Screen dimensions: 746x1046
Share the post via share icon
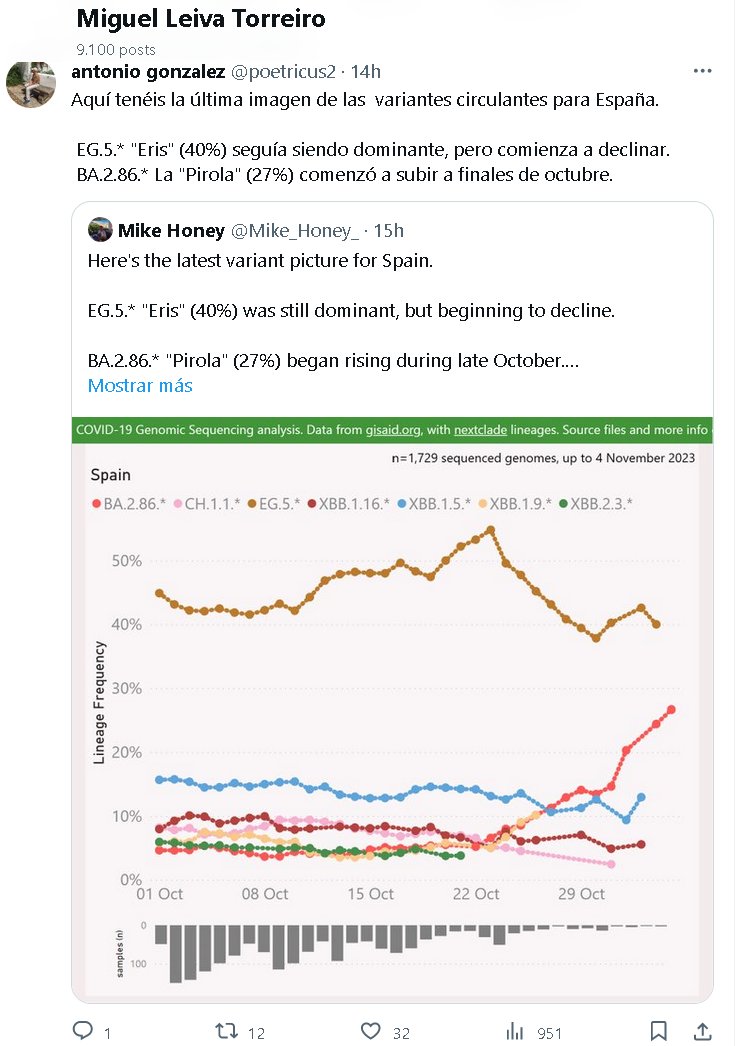(x=702, y=1031)
